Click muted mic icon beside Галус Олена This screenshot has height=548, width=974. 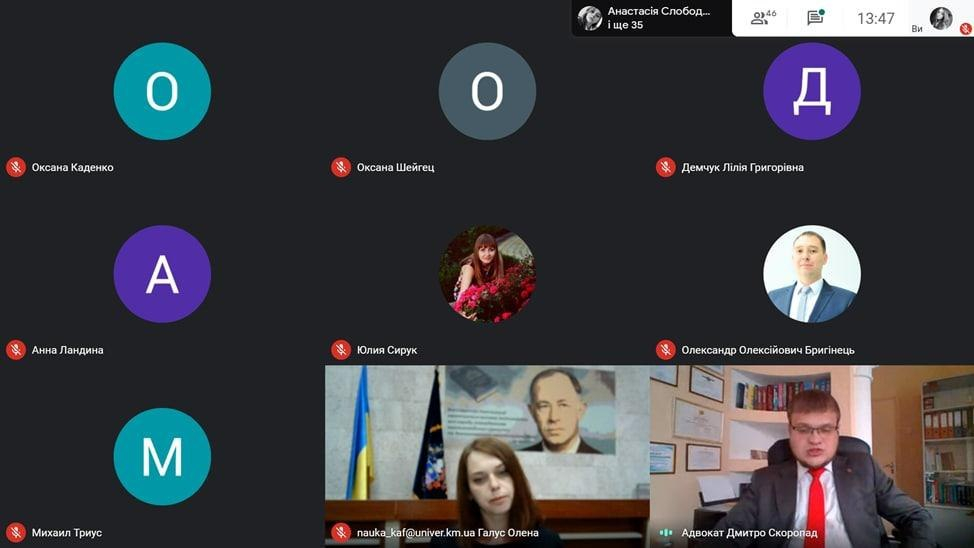pyautogui.click(x=341, y=532)
